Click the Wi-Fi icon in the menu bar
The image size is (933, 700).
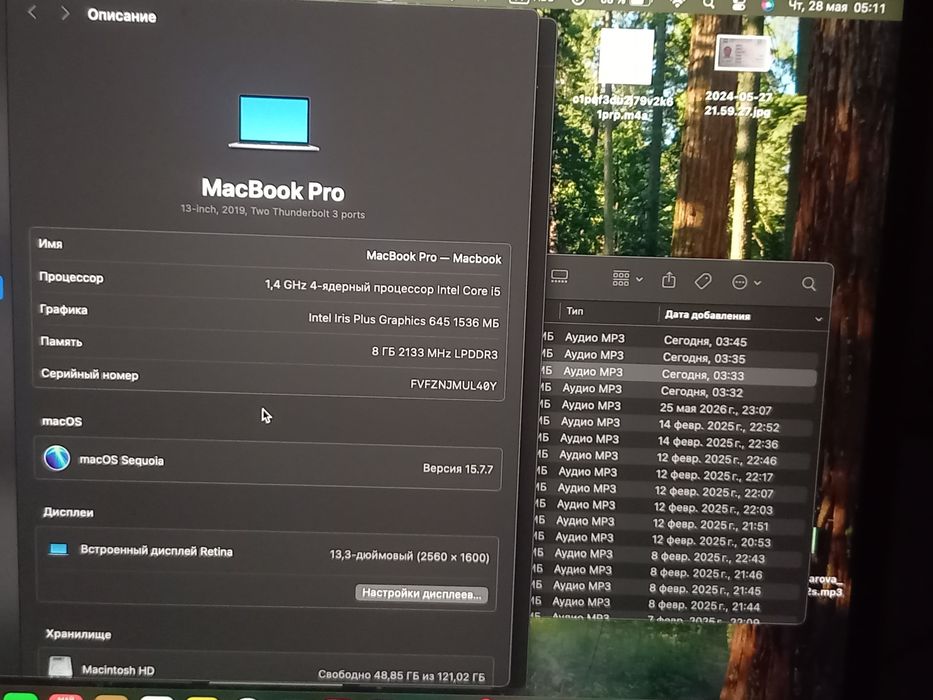tap(678, 4)
